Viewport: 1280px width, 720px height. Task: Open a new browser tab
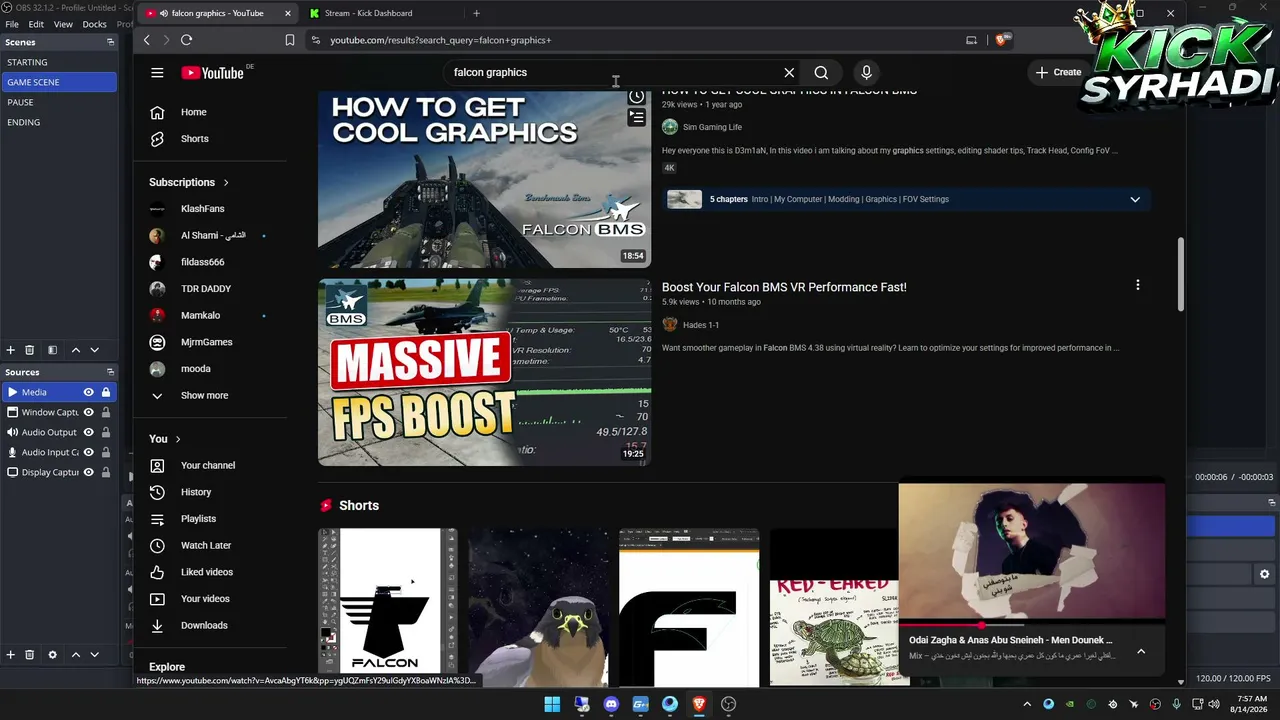476,13
